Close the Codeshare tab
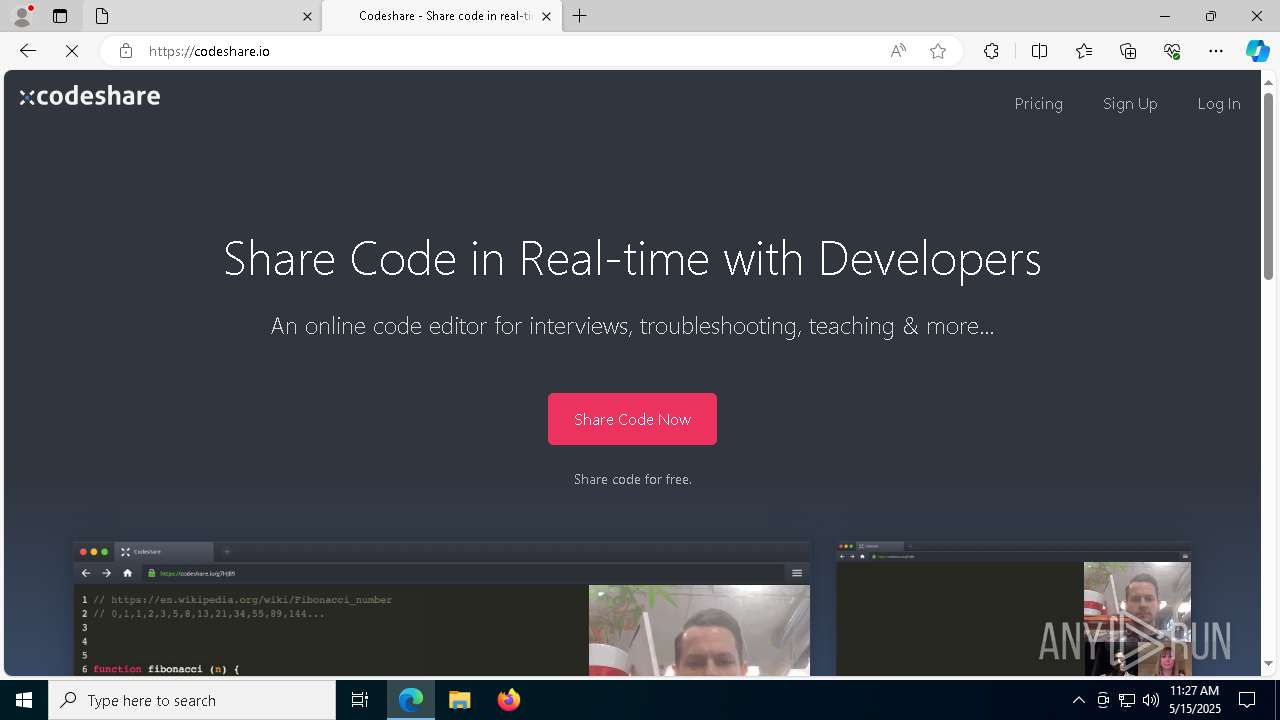1280x720 pixels. pyautogui.click(x=546, y=16)
